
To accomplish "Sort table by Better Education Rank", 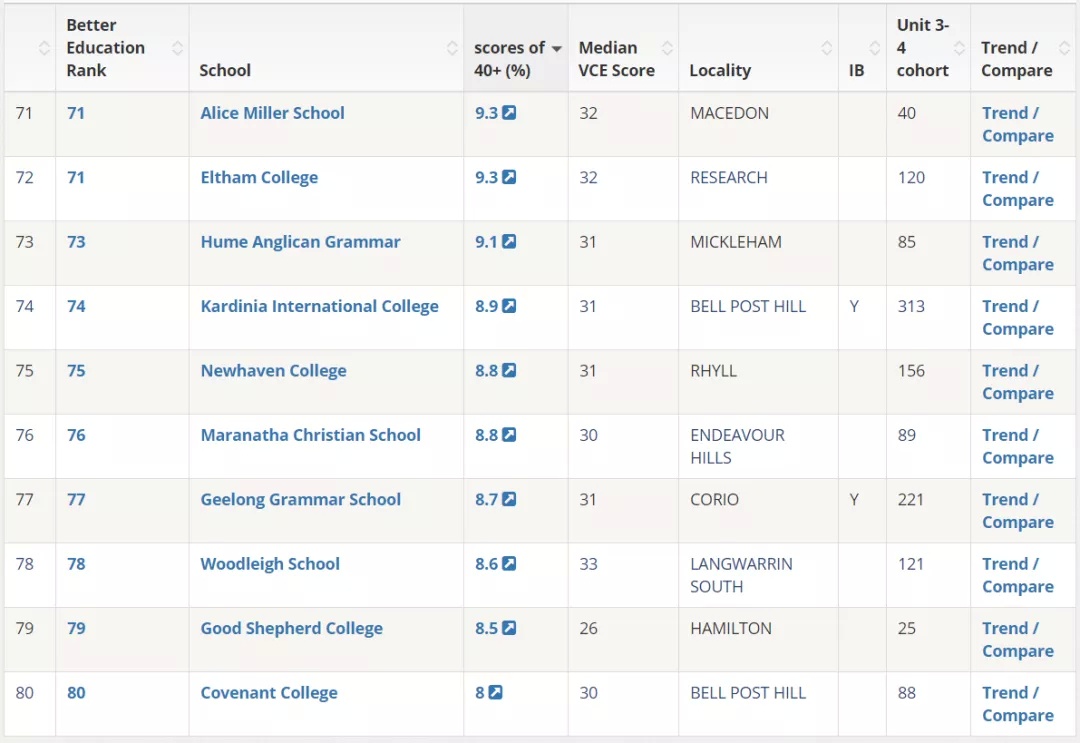I will click(x=177, y=48).
